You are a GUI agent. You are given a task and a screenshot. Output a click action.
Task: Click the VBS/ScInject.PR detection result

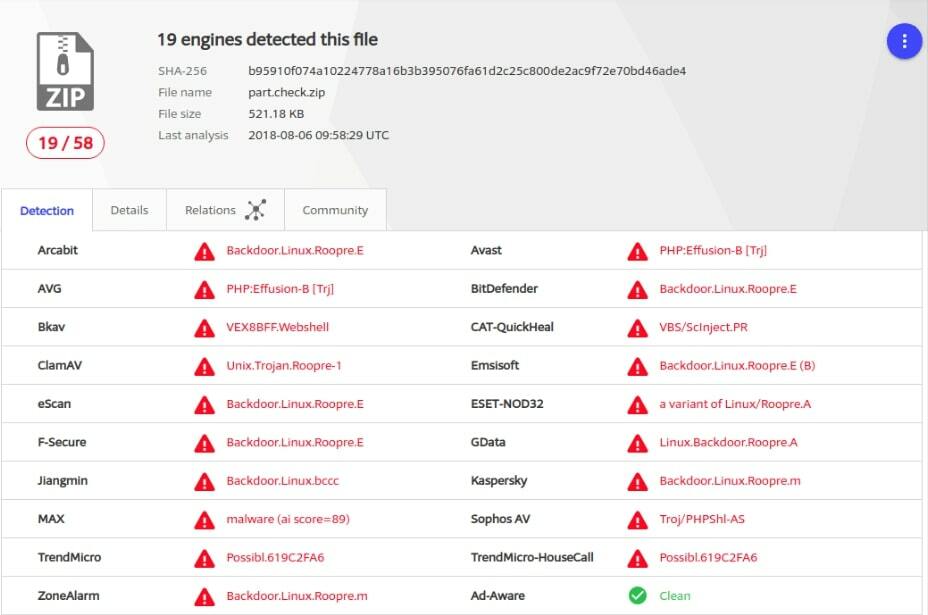coord(704,327)
